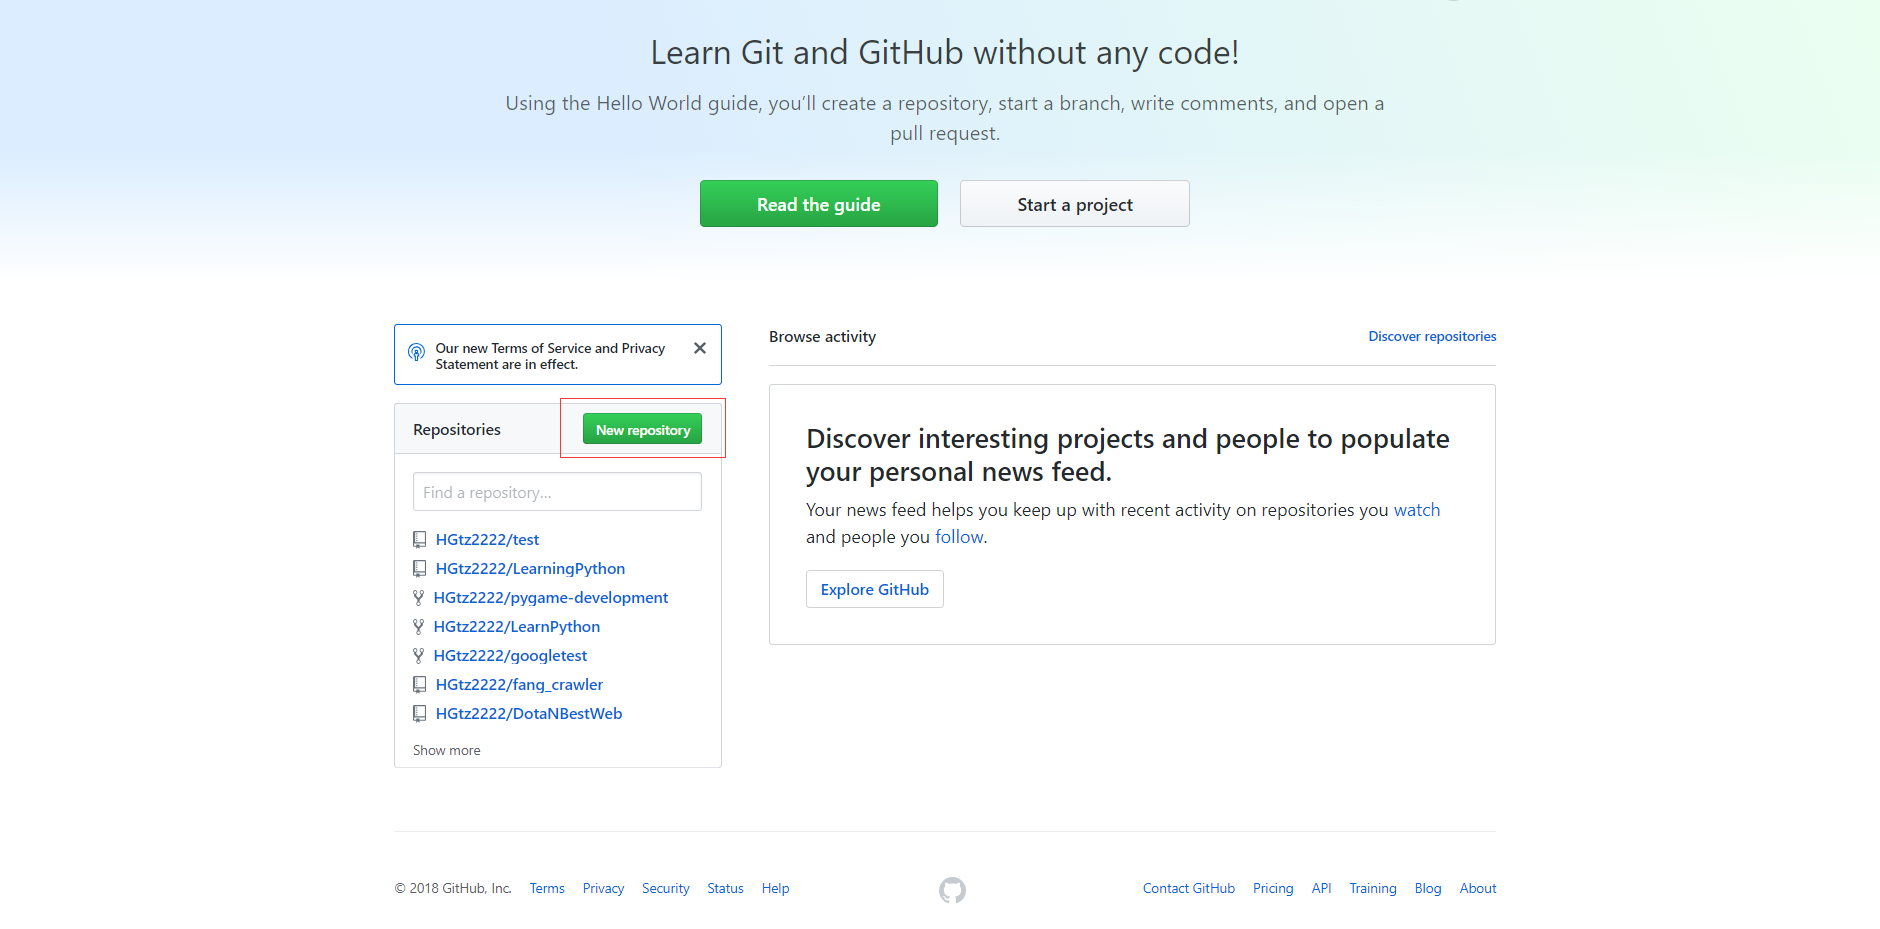Click the Find a repository search field
Screen dimensions: 1880x929
(x=557, y=492)
